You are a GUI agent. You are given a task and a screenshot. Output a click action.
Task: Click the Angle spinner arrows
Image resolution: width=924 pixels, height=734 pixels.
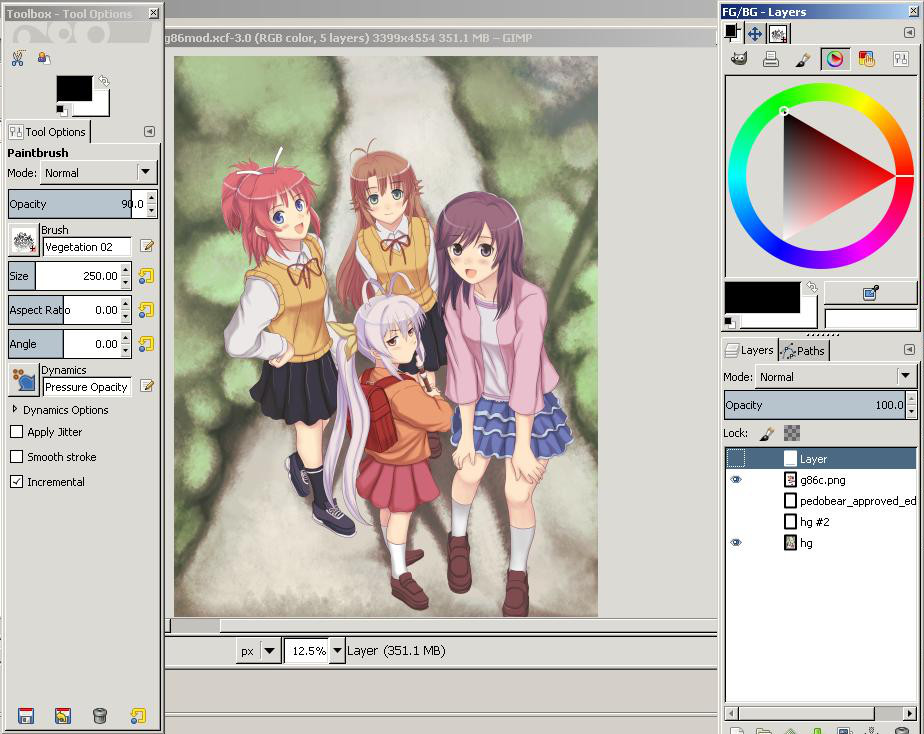125,344
